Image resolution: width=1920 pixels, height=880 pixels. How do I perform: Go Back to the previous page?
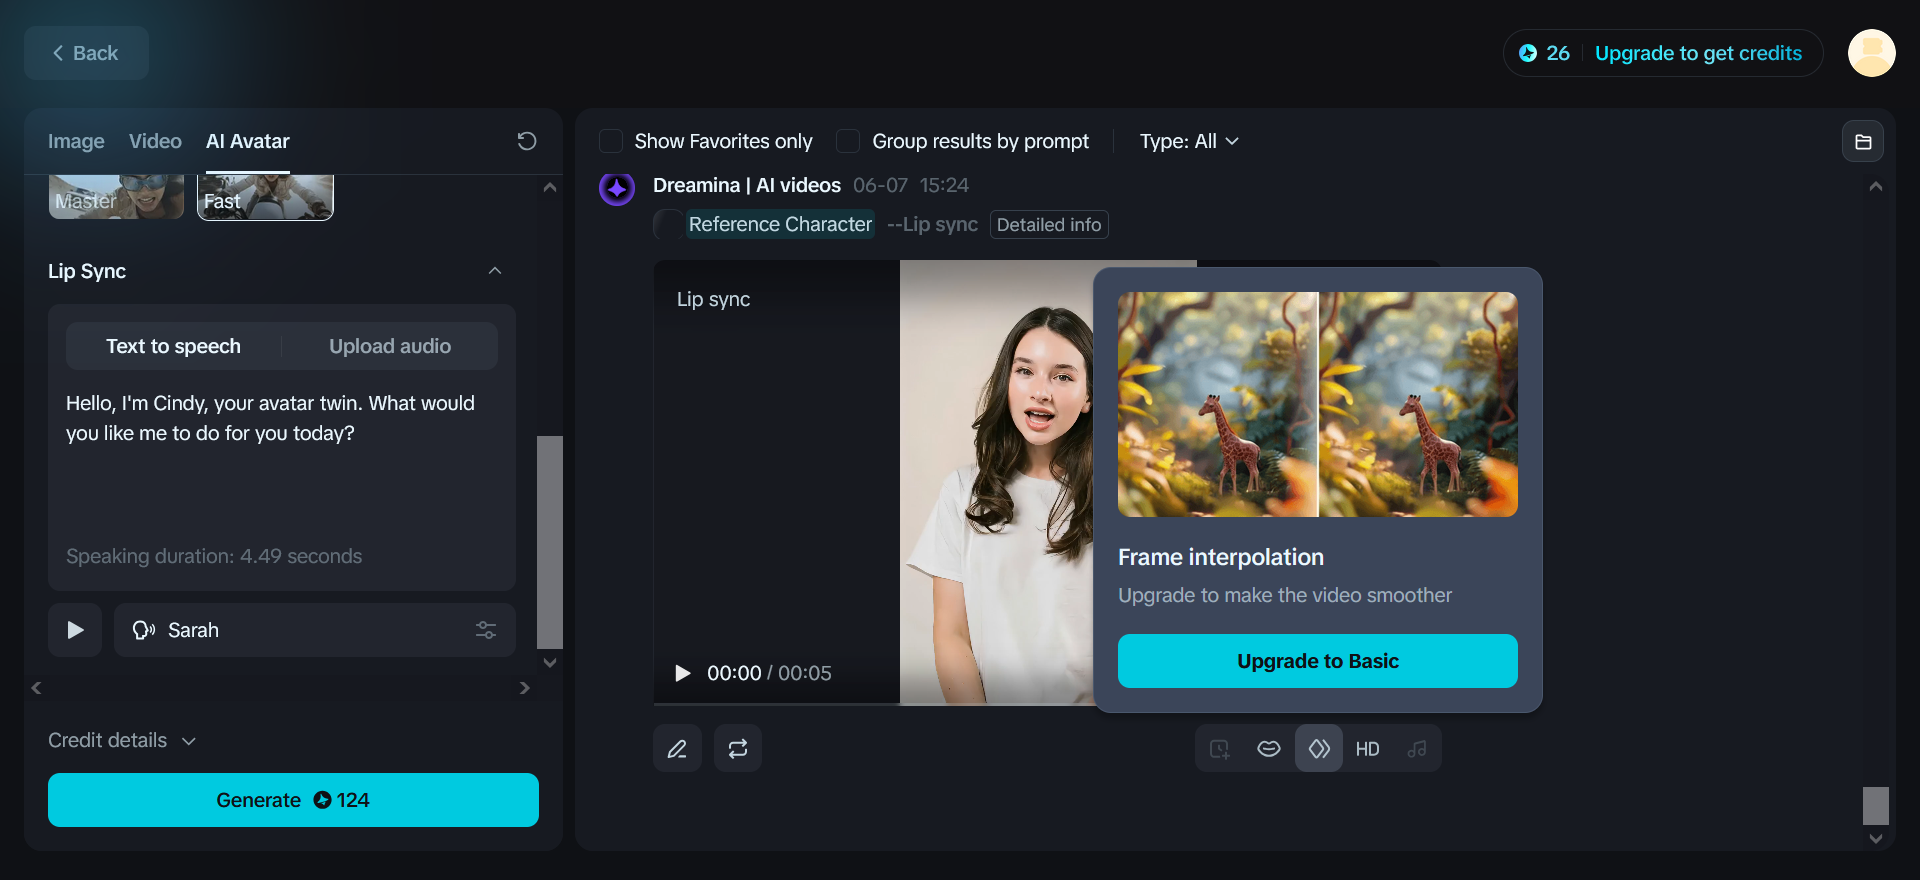coord(86,53)
